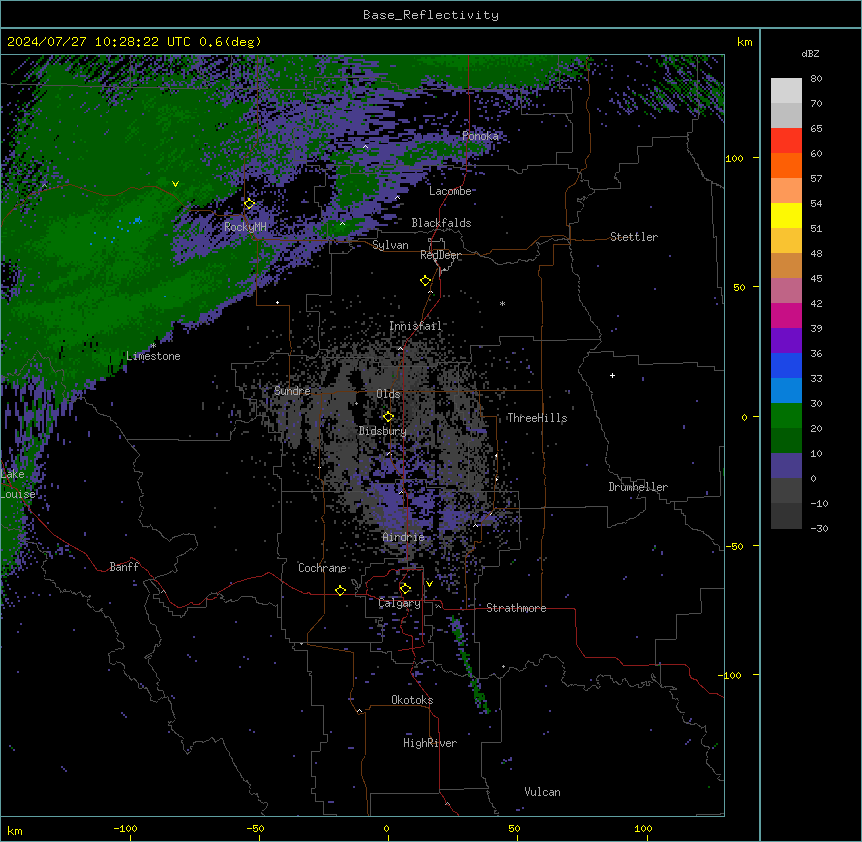Click the dBZ legend heading

(x=810, y=54)
